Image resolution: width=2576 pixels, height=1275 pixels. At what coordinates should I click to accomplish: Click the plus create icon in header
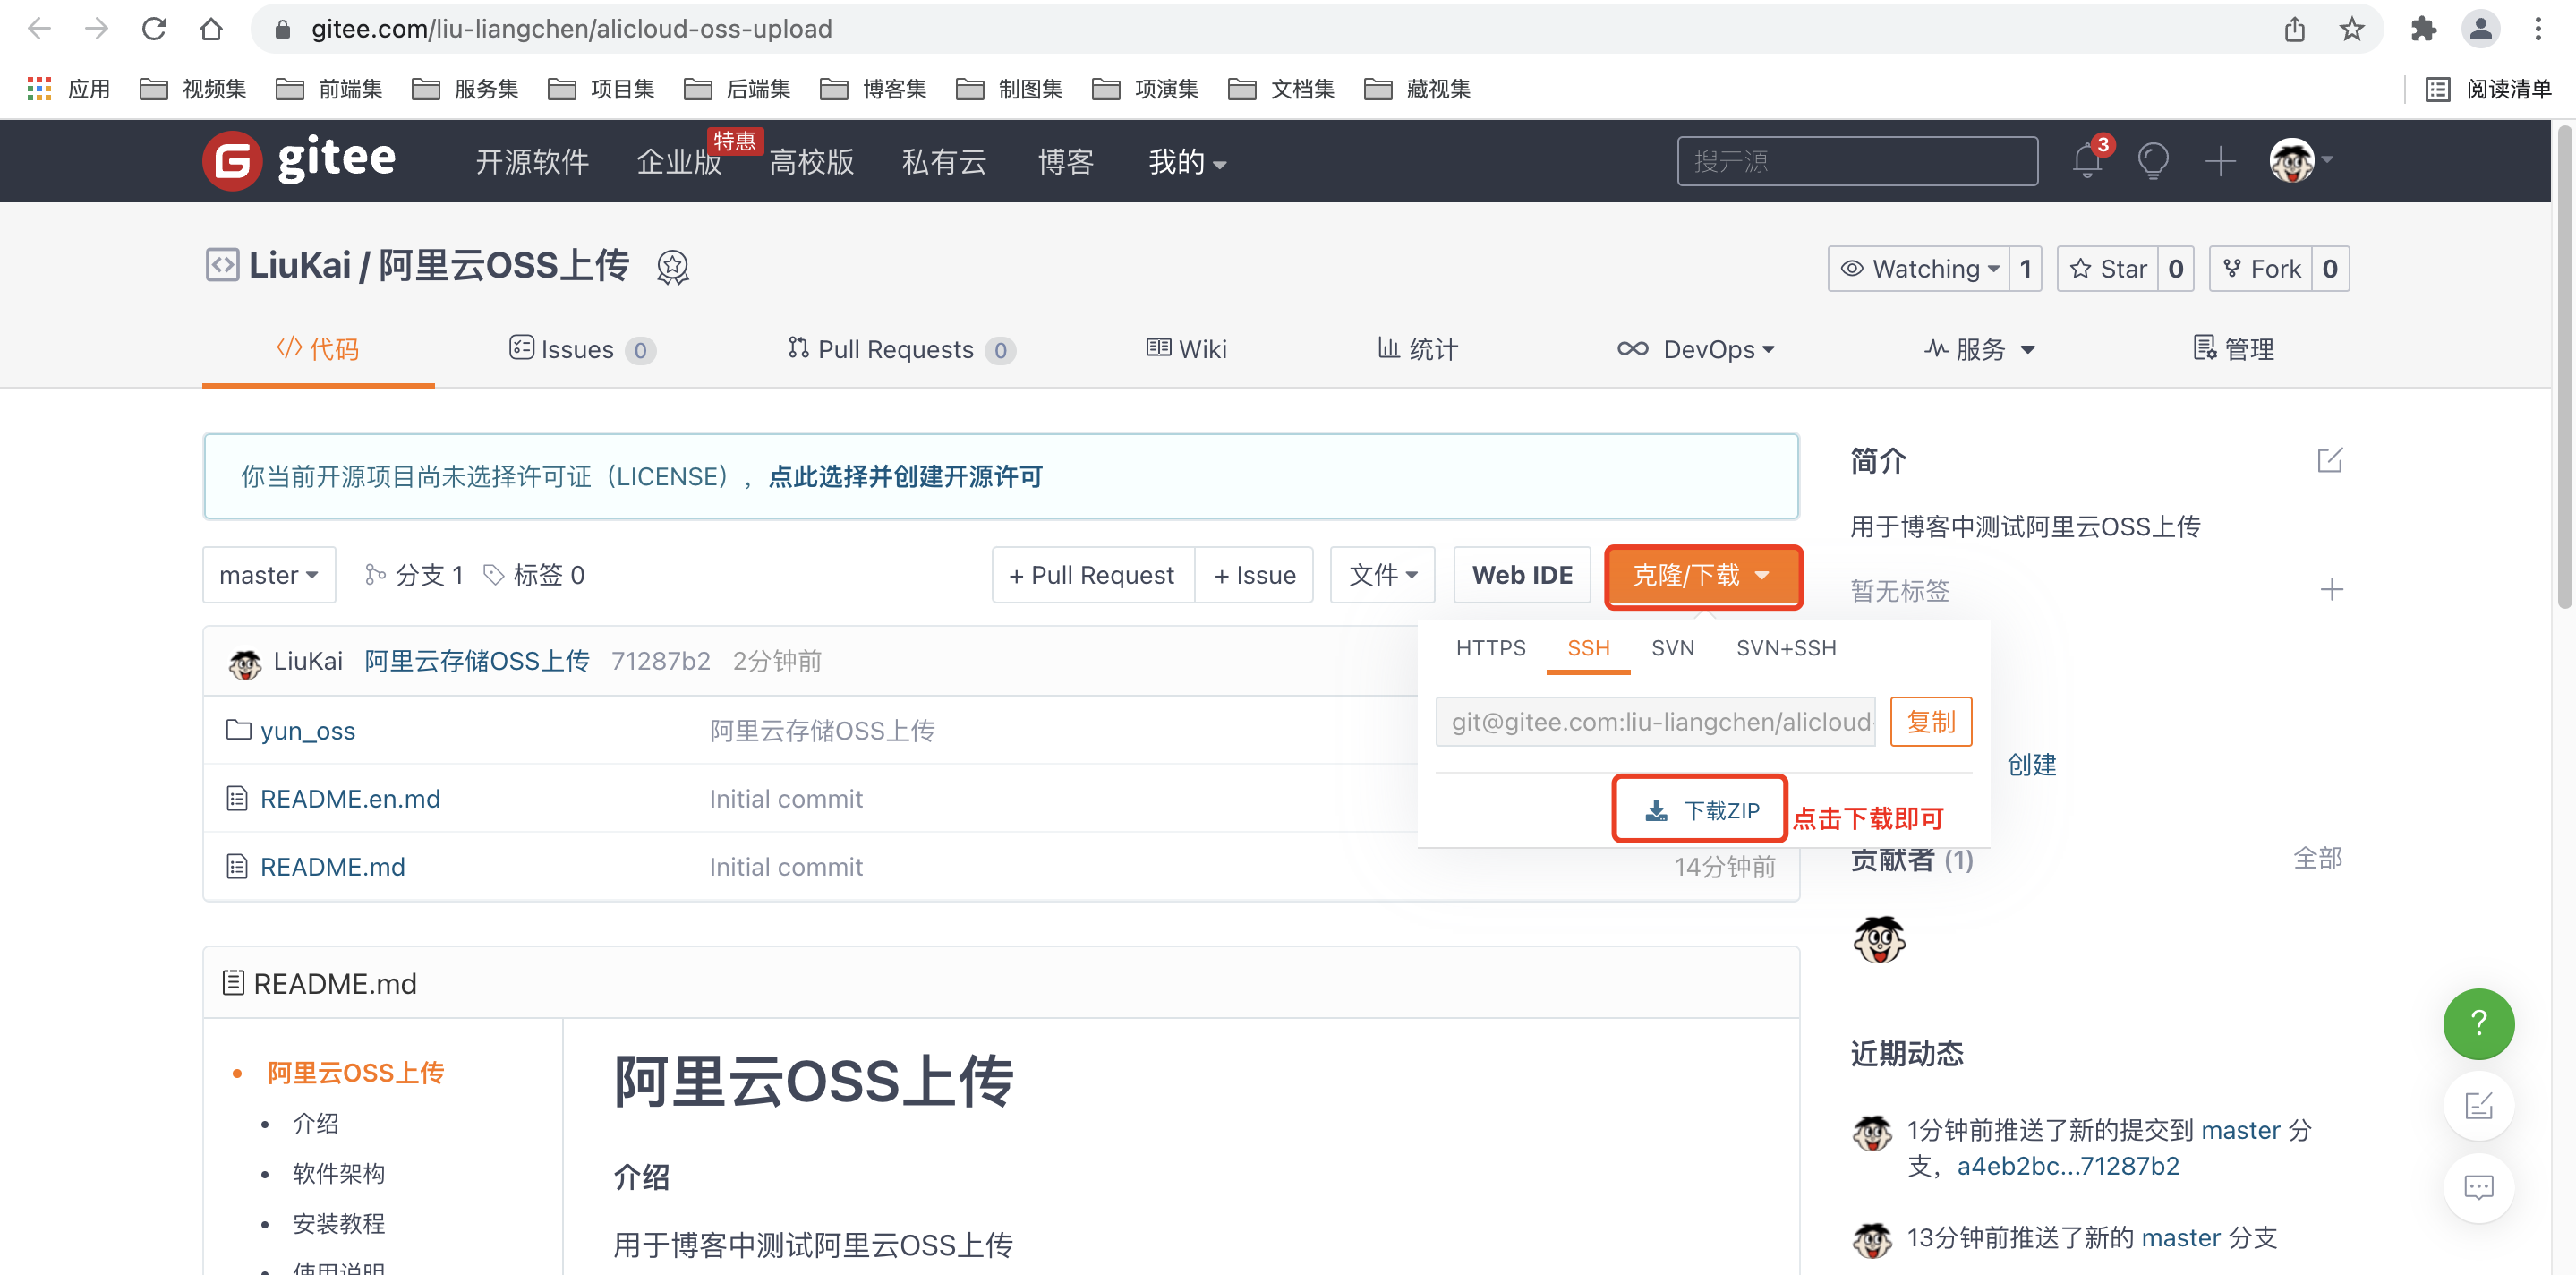pyautogui.click(x=2220, y=160)
